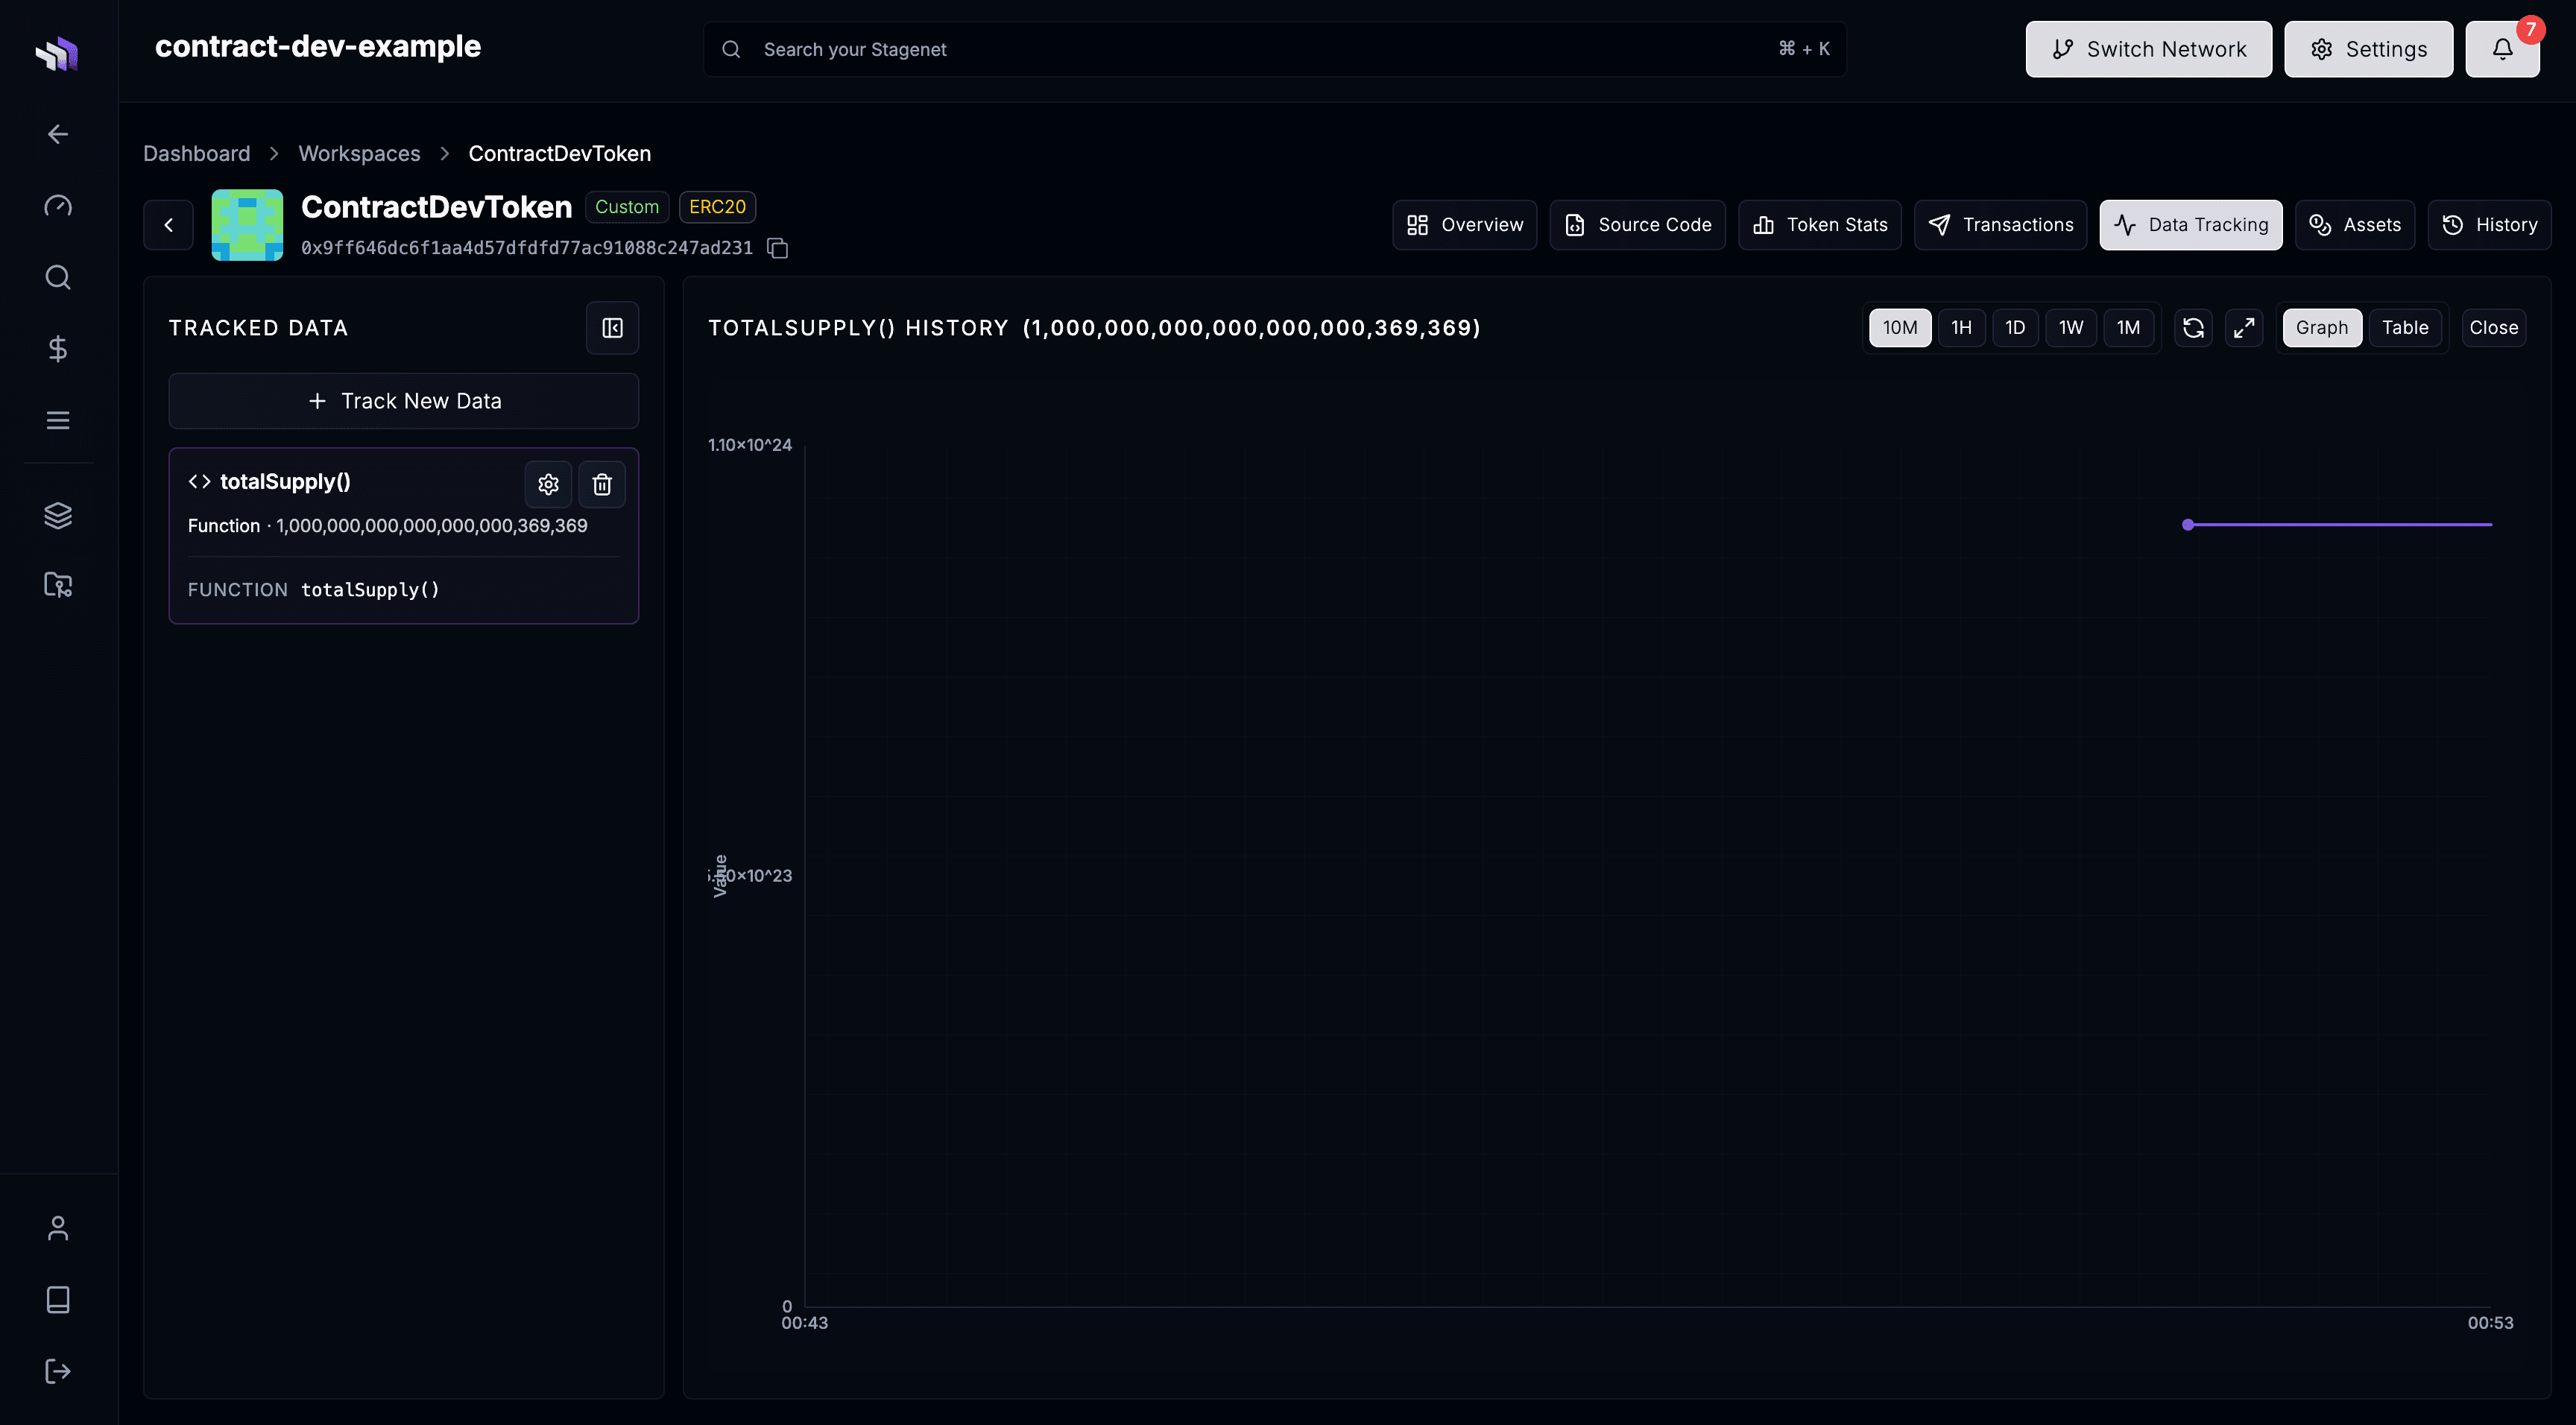Screen dimensions: 2576x1425
Task: Select the search icon in the left sidebar
Action: [x=57, y=277]
